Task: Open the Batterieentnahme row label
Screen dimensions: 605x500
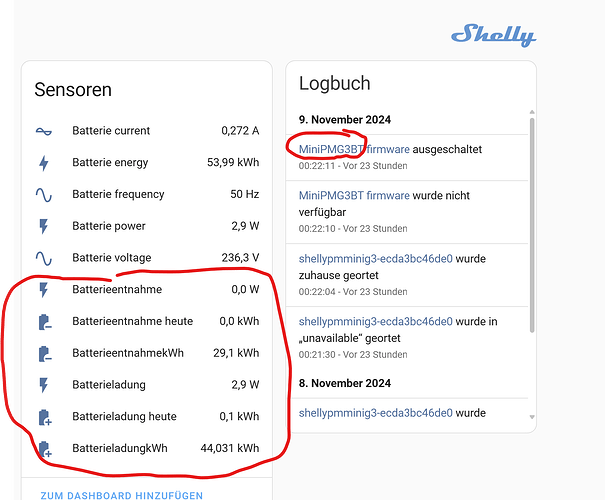Action: 117,289
